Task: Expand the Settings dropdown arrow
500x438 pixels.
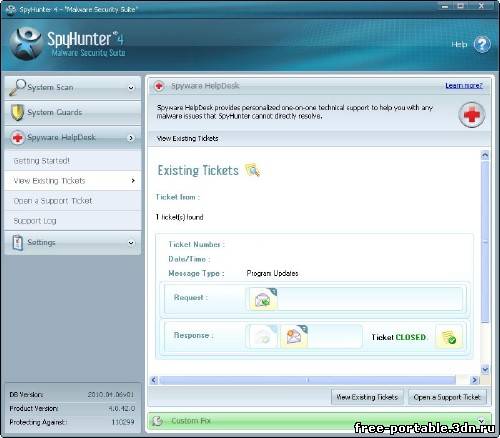Action: click(131, 243)
